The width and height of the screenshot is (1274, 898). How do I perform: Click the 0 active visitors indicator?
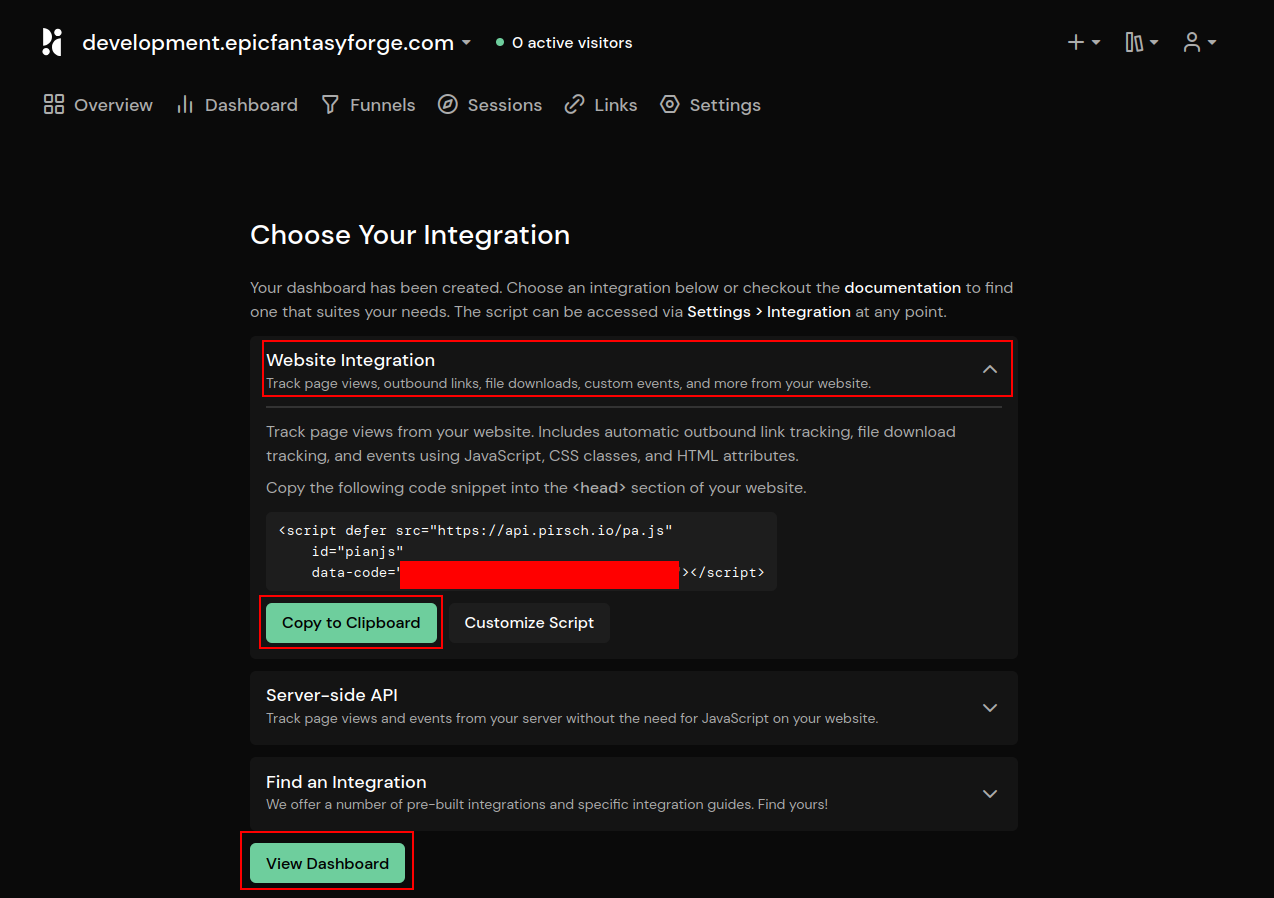(564, 43)
